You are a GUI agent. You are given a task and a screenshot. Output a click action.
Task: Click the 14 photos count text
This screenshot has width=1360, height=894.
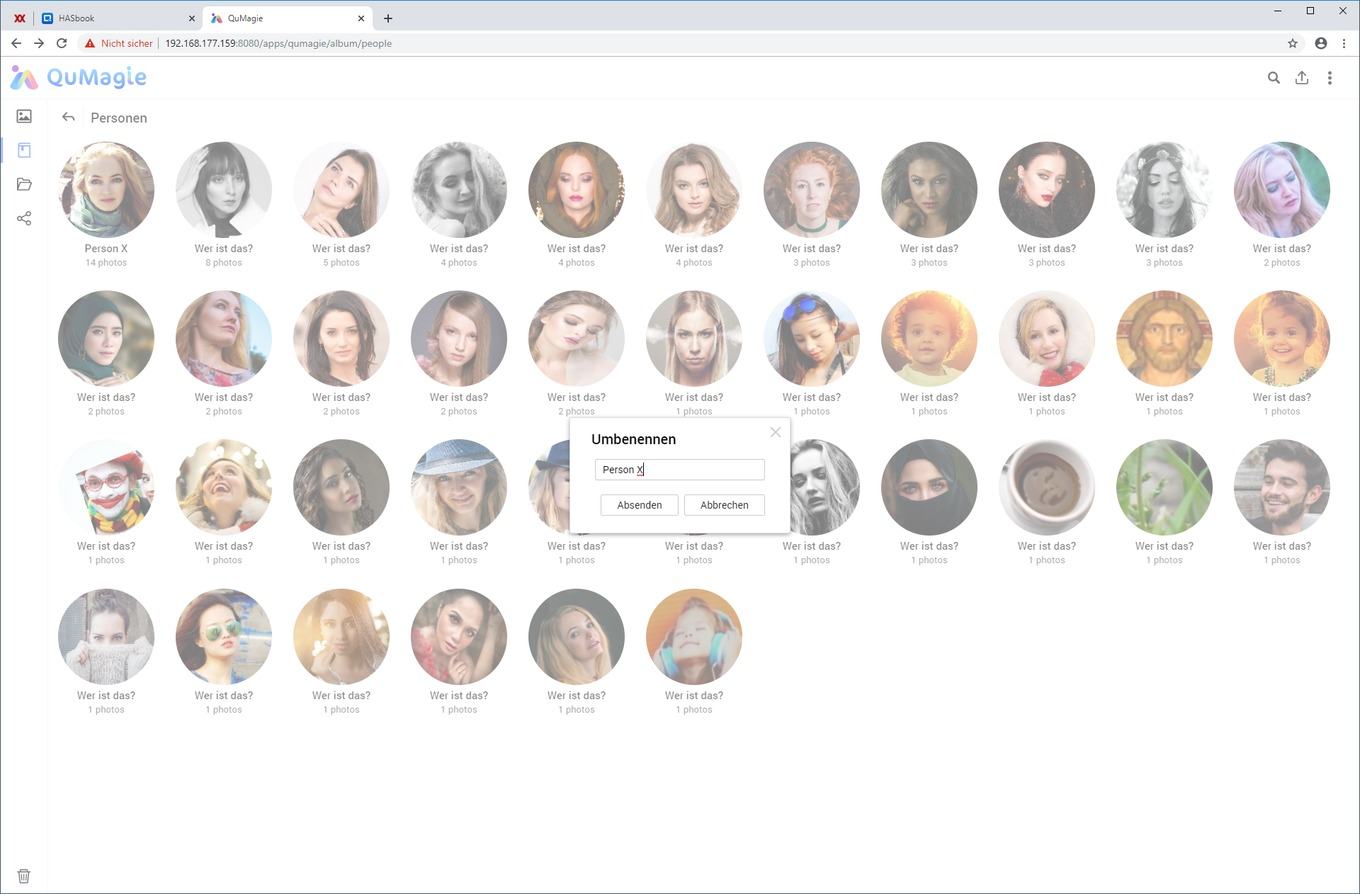point(106,263)
